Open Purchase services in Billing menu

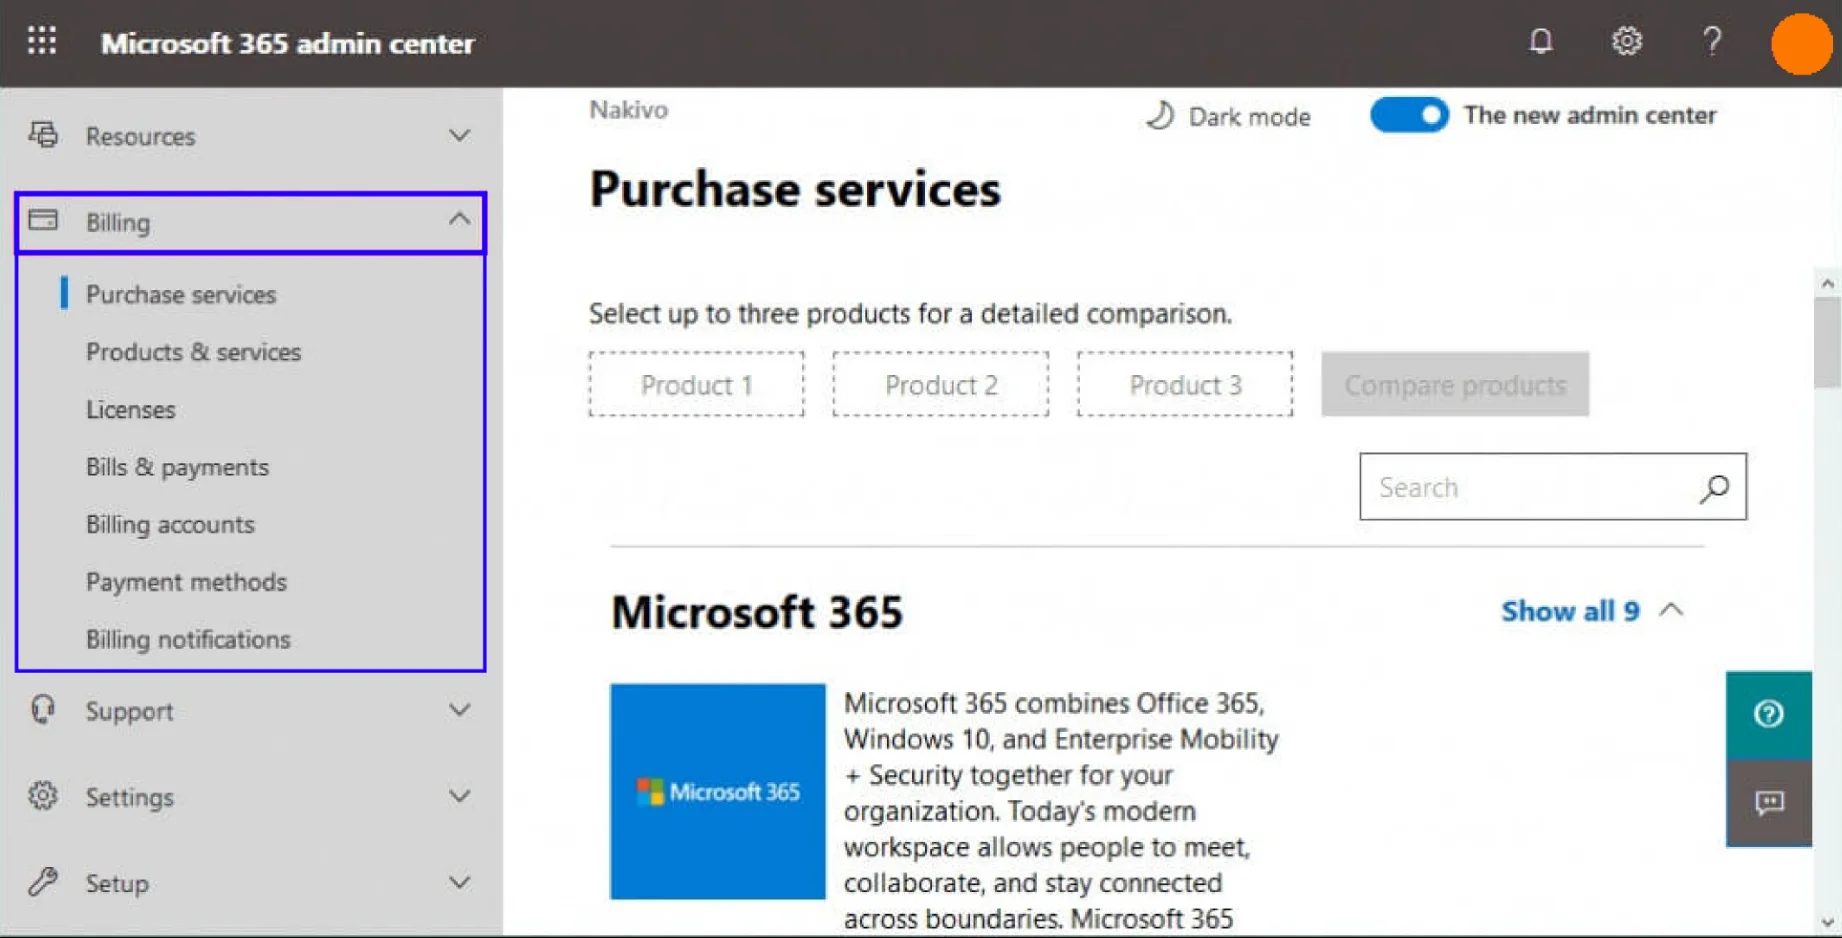coord(181,294)
